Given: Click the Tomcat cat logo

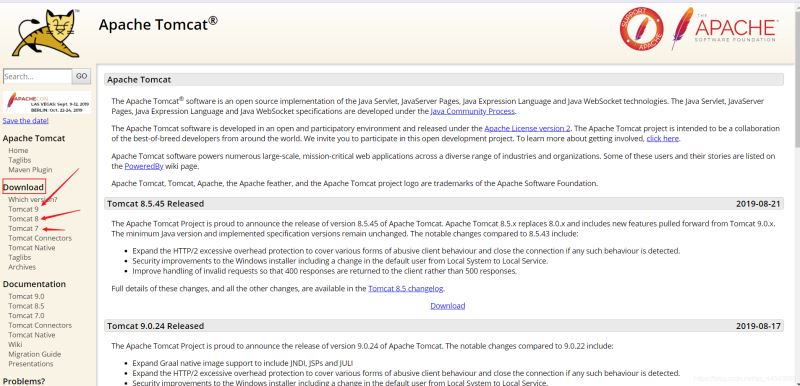Looking at the screenshot, I should pyautogui.click(x=46, y=33).
